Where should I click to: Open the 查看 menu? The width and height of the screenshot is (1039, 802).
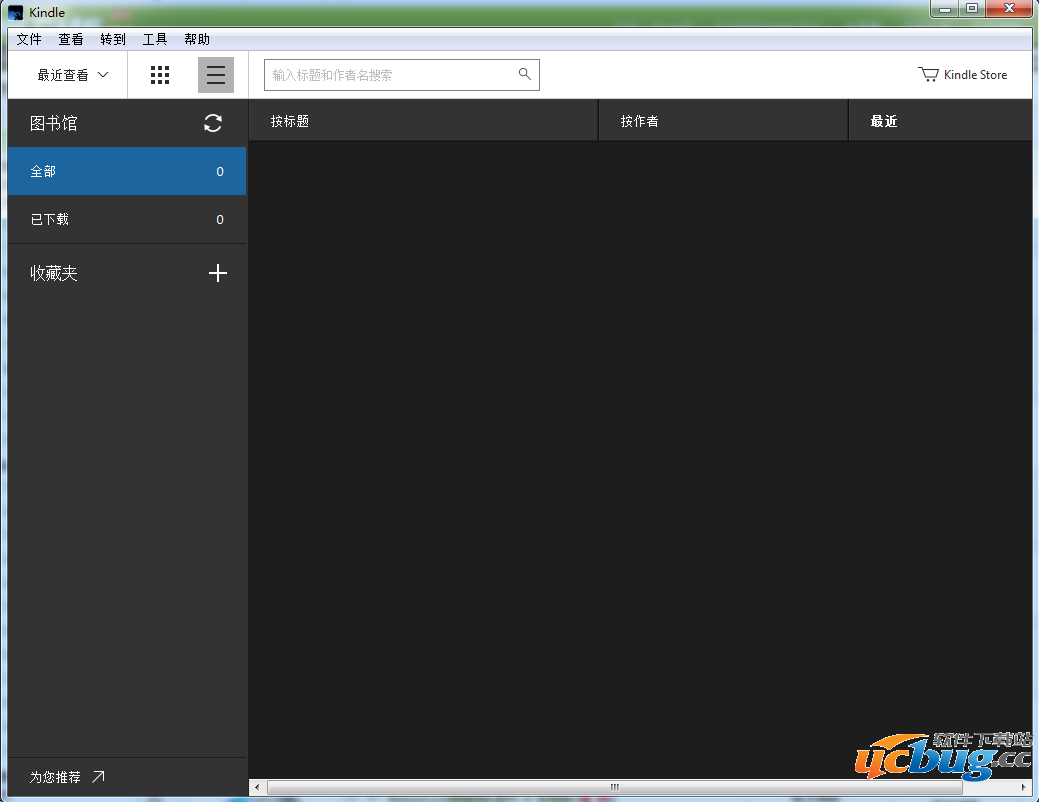click(x=71, y=39)
